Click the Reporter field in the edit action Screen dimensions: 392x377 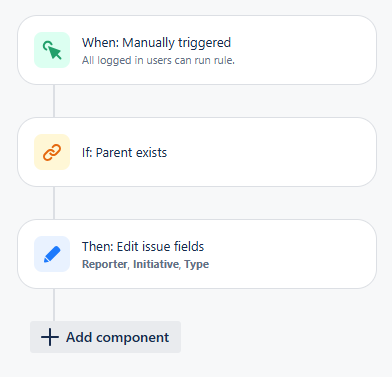click(x=105, y=264)
